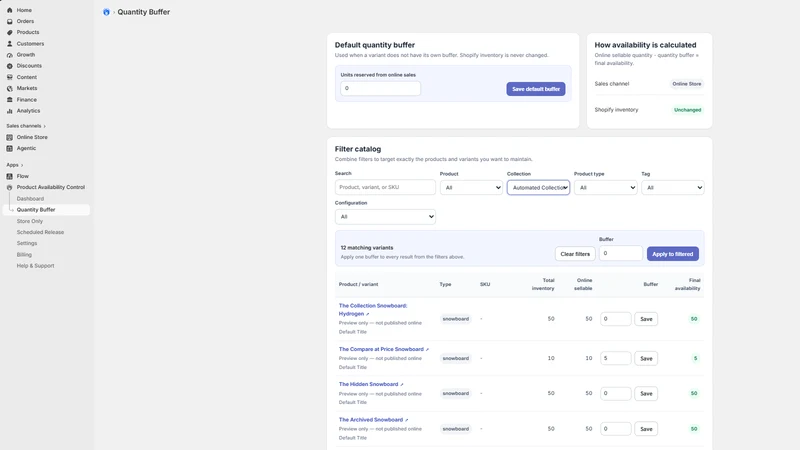Expand the Apps section chevron

pyautogui.click(x=22, y=165)
